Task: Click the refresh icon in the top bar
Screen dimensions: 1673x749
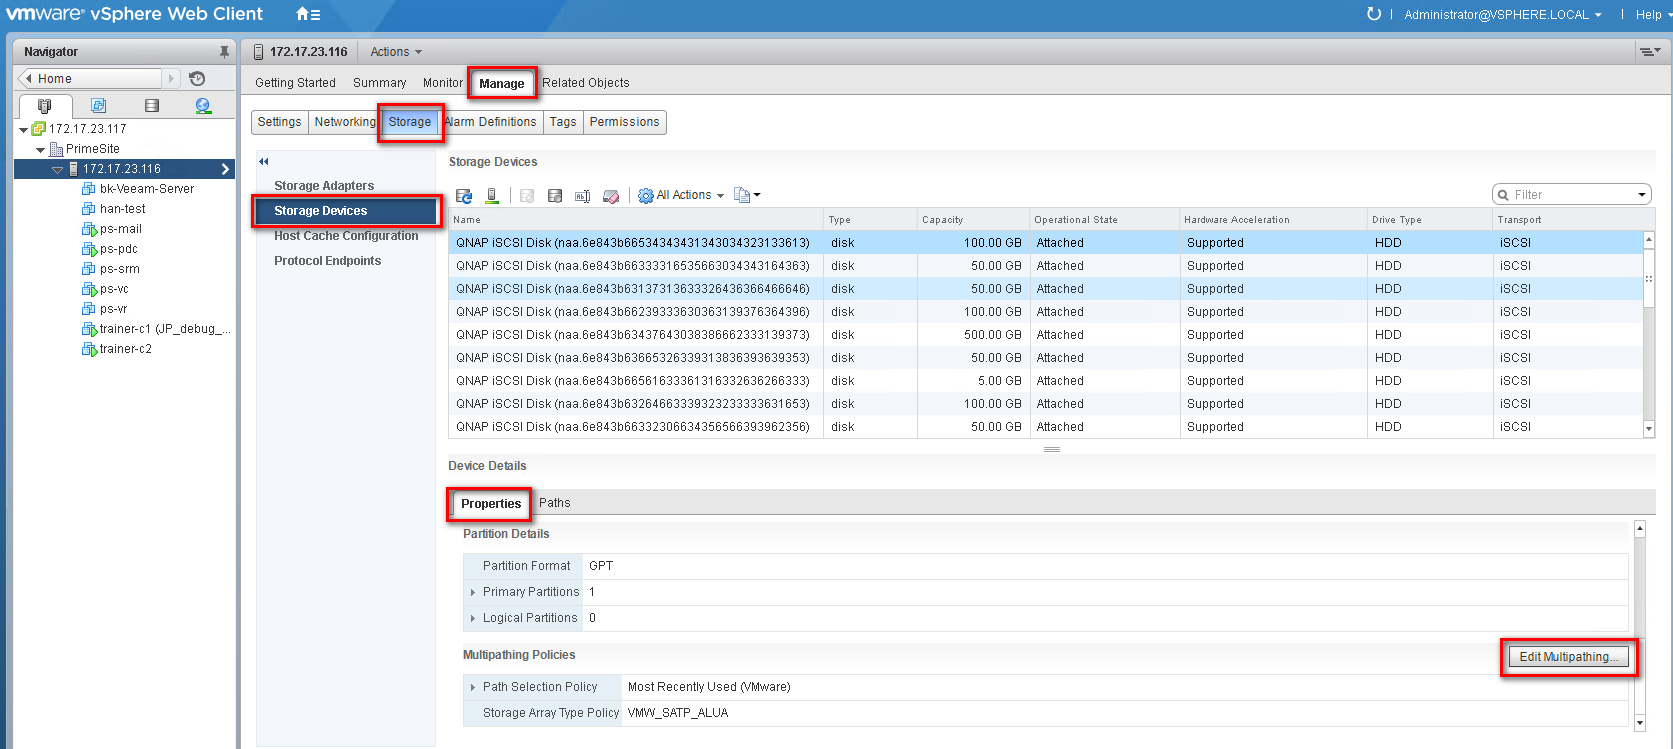Action: click(1373, 14)
